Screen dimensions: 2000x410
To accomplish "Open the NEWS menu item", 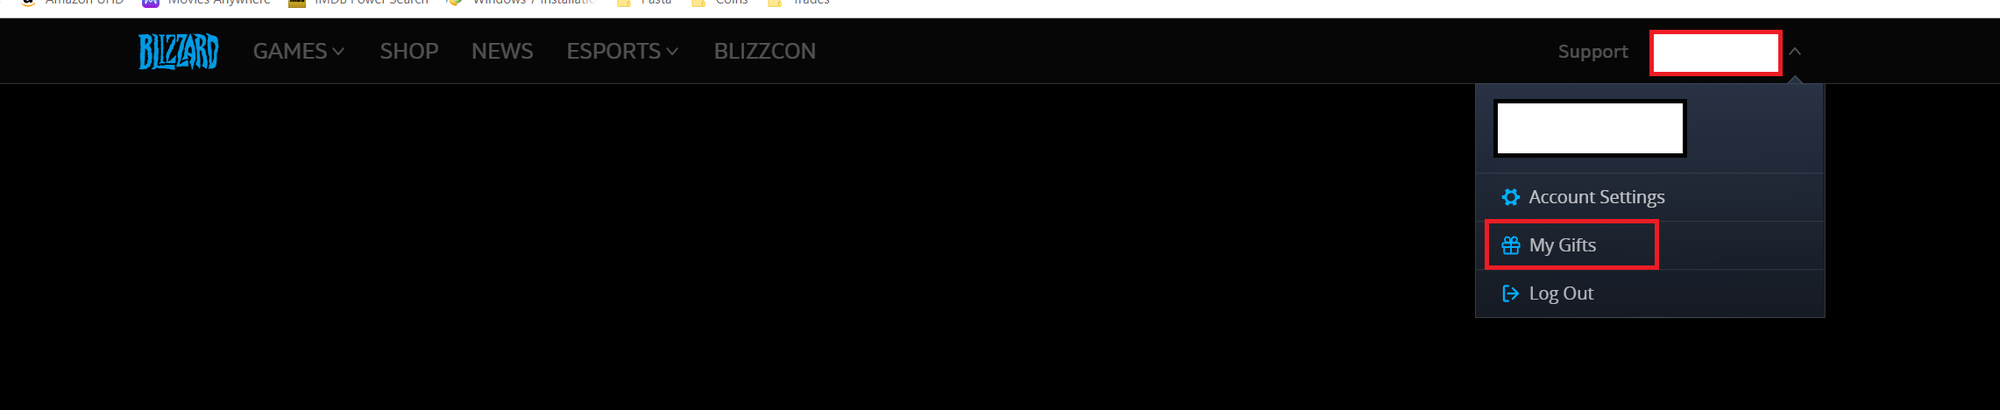I will point(502,51).
